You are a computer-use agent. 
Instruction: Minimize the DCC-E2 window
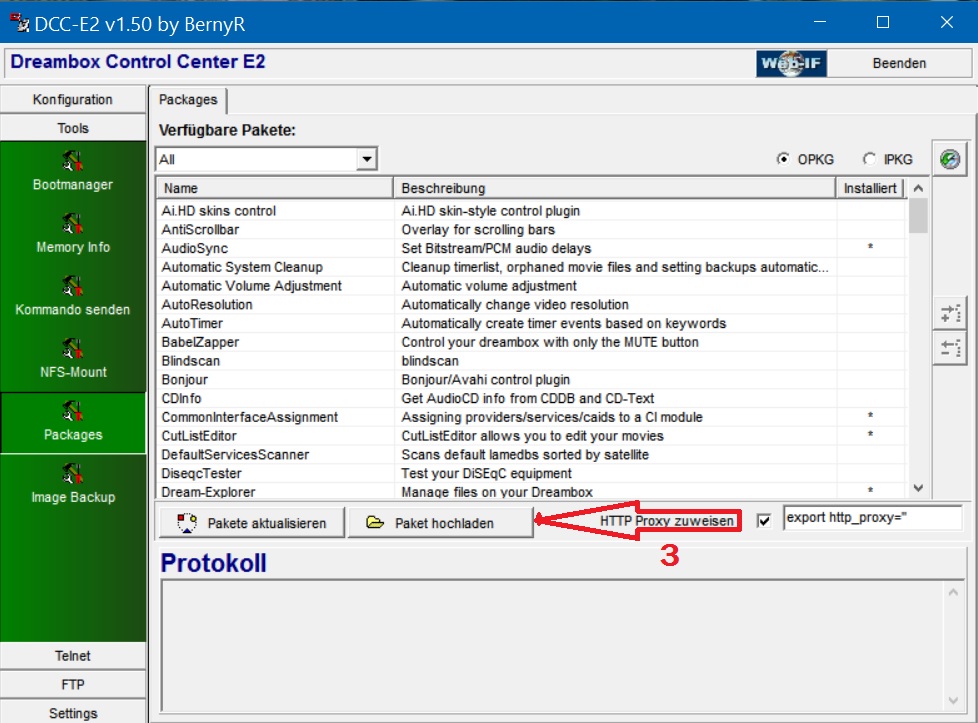820,22
